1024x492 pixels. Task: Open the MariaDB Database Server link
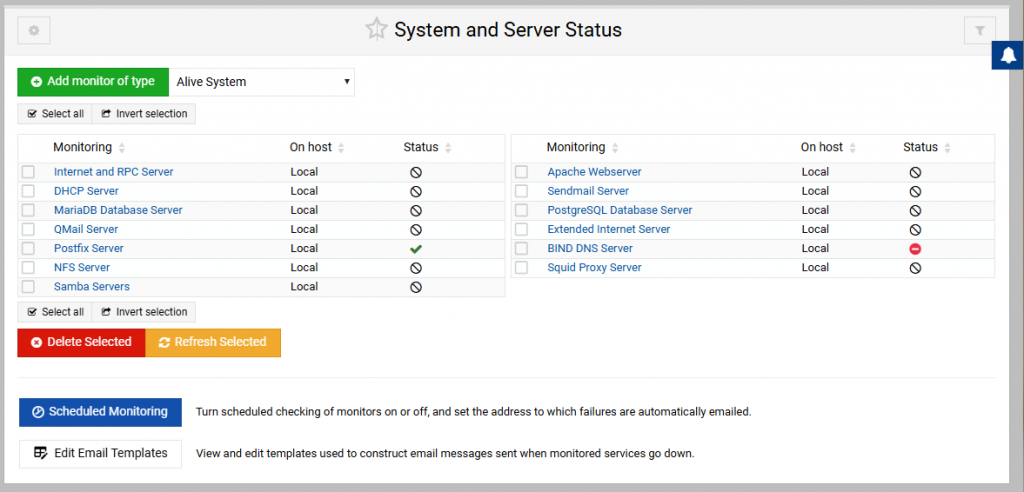pos(118,210)
